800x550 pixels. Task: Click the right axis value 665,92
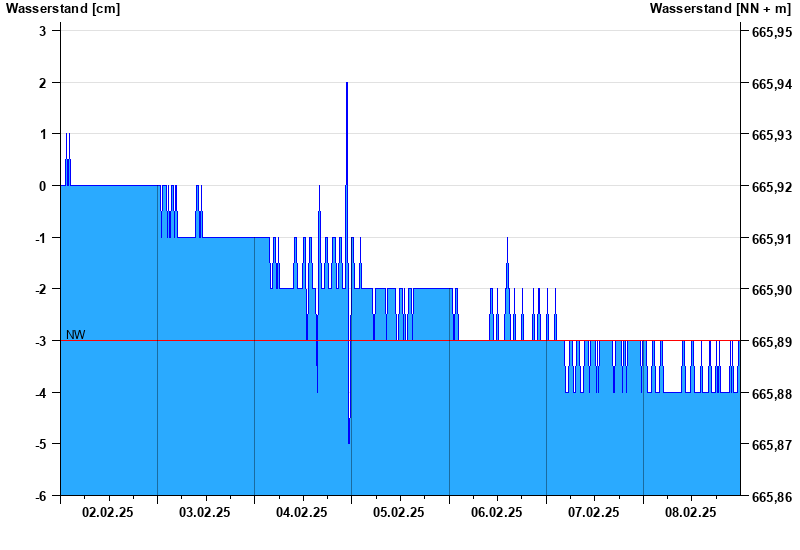772,187
